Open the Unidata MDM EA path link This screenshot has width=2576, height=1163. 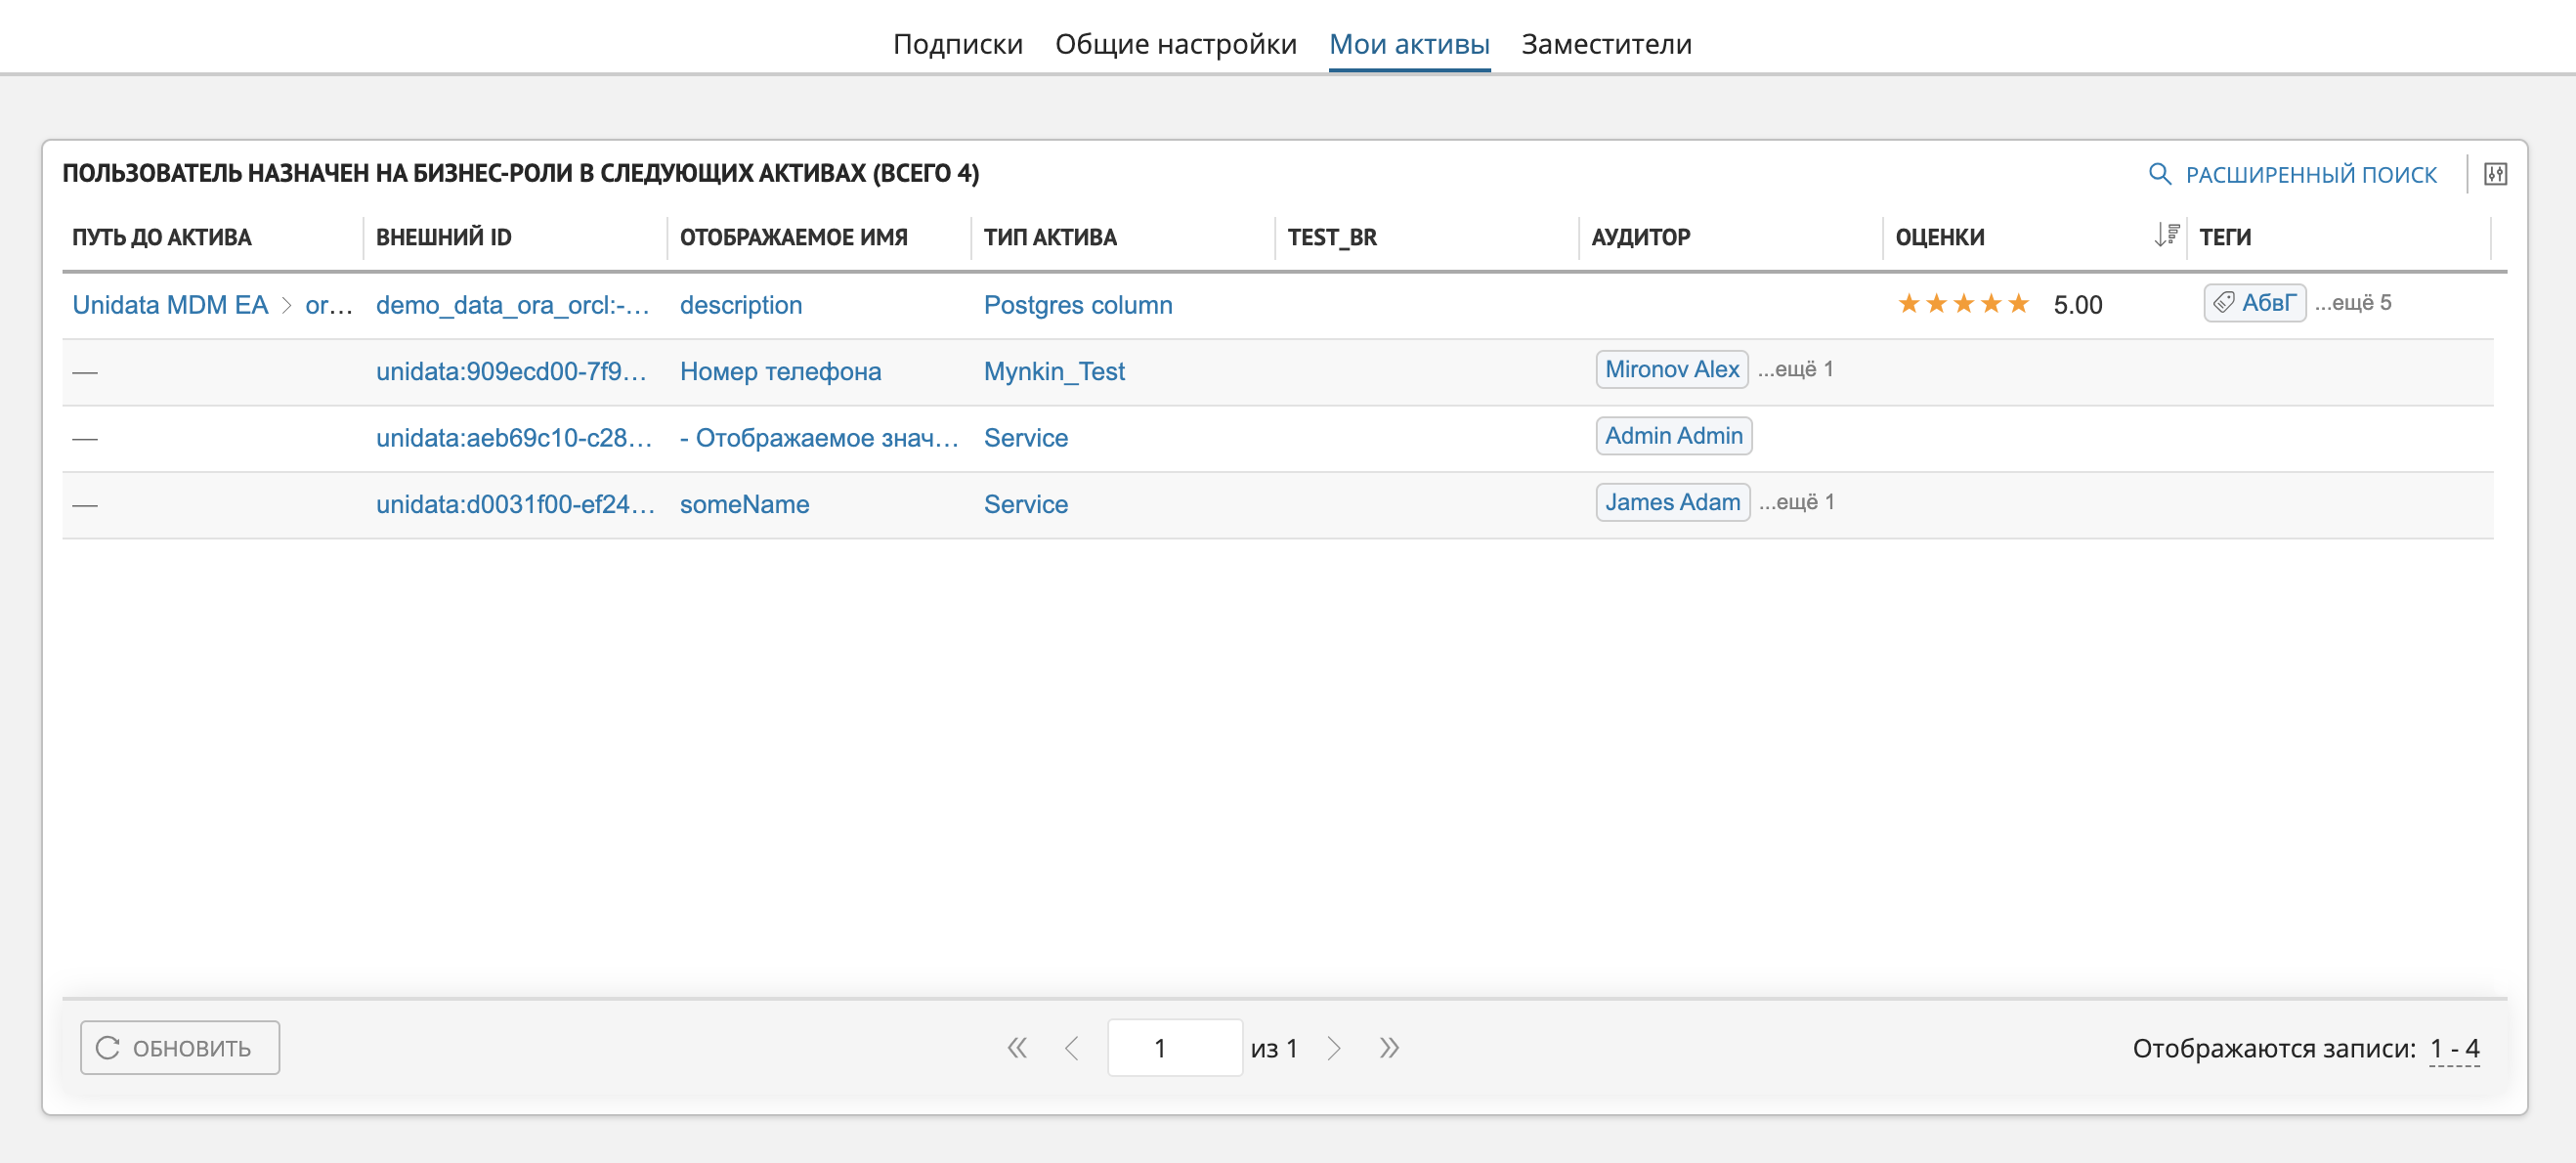pos(170,304)
